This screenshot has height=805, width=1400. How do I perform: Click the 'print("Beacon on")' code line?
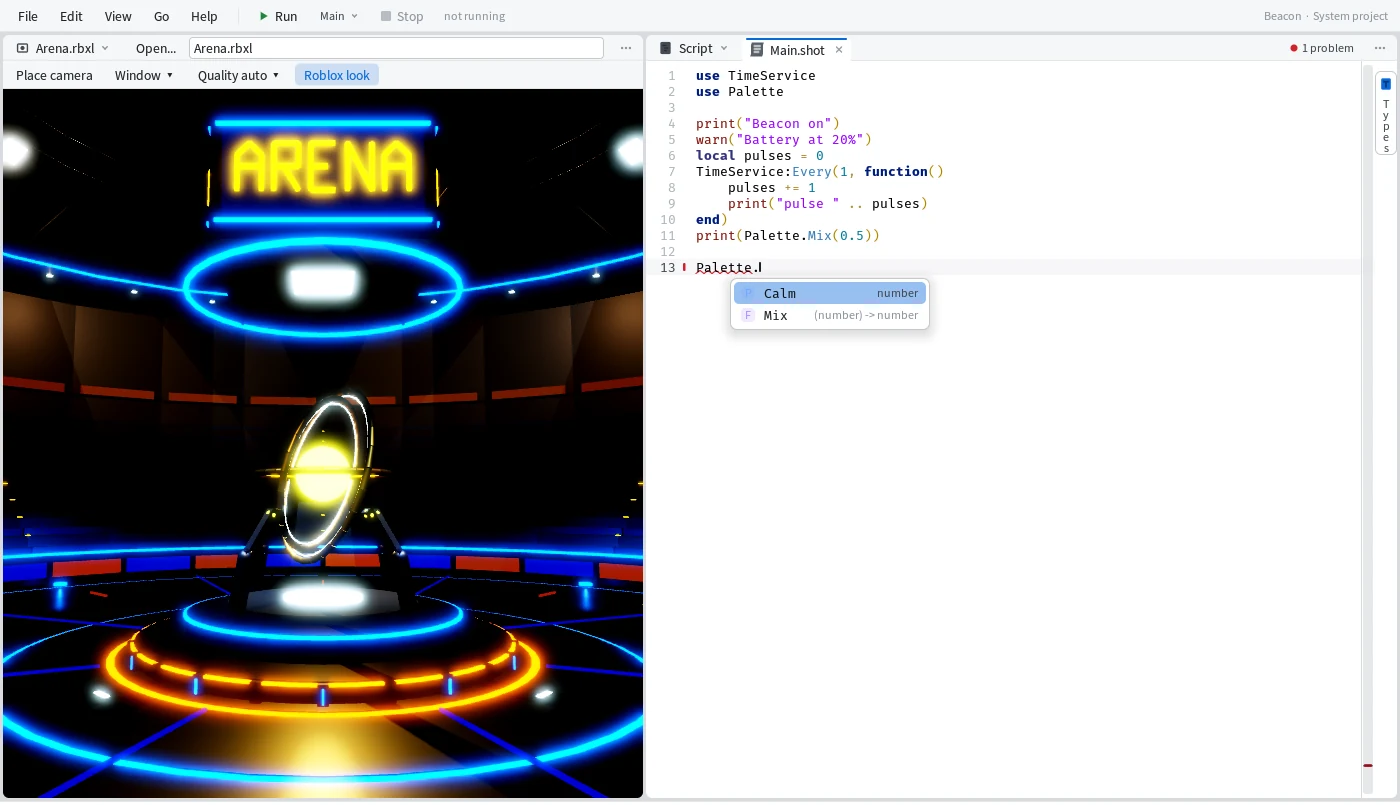pyautogui.click(x=768, y=123)
